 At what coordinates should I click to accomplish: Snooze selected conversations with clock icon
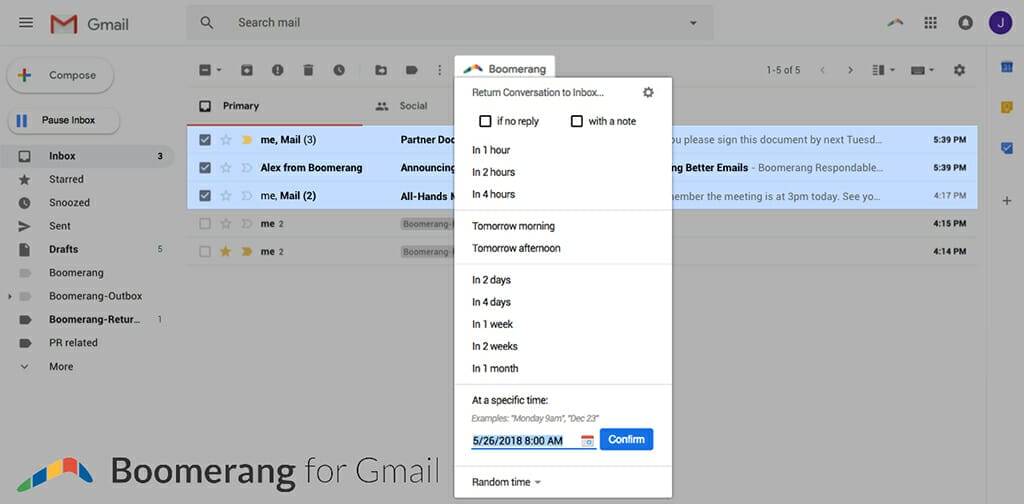coord(339,70)
